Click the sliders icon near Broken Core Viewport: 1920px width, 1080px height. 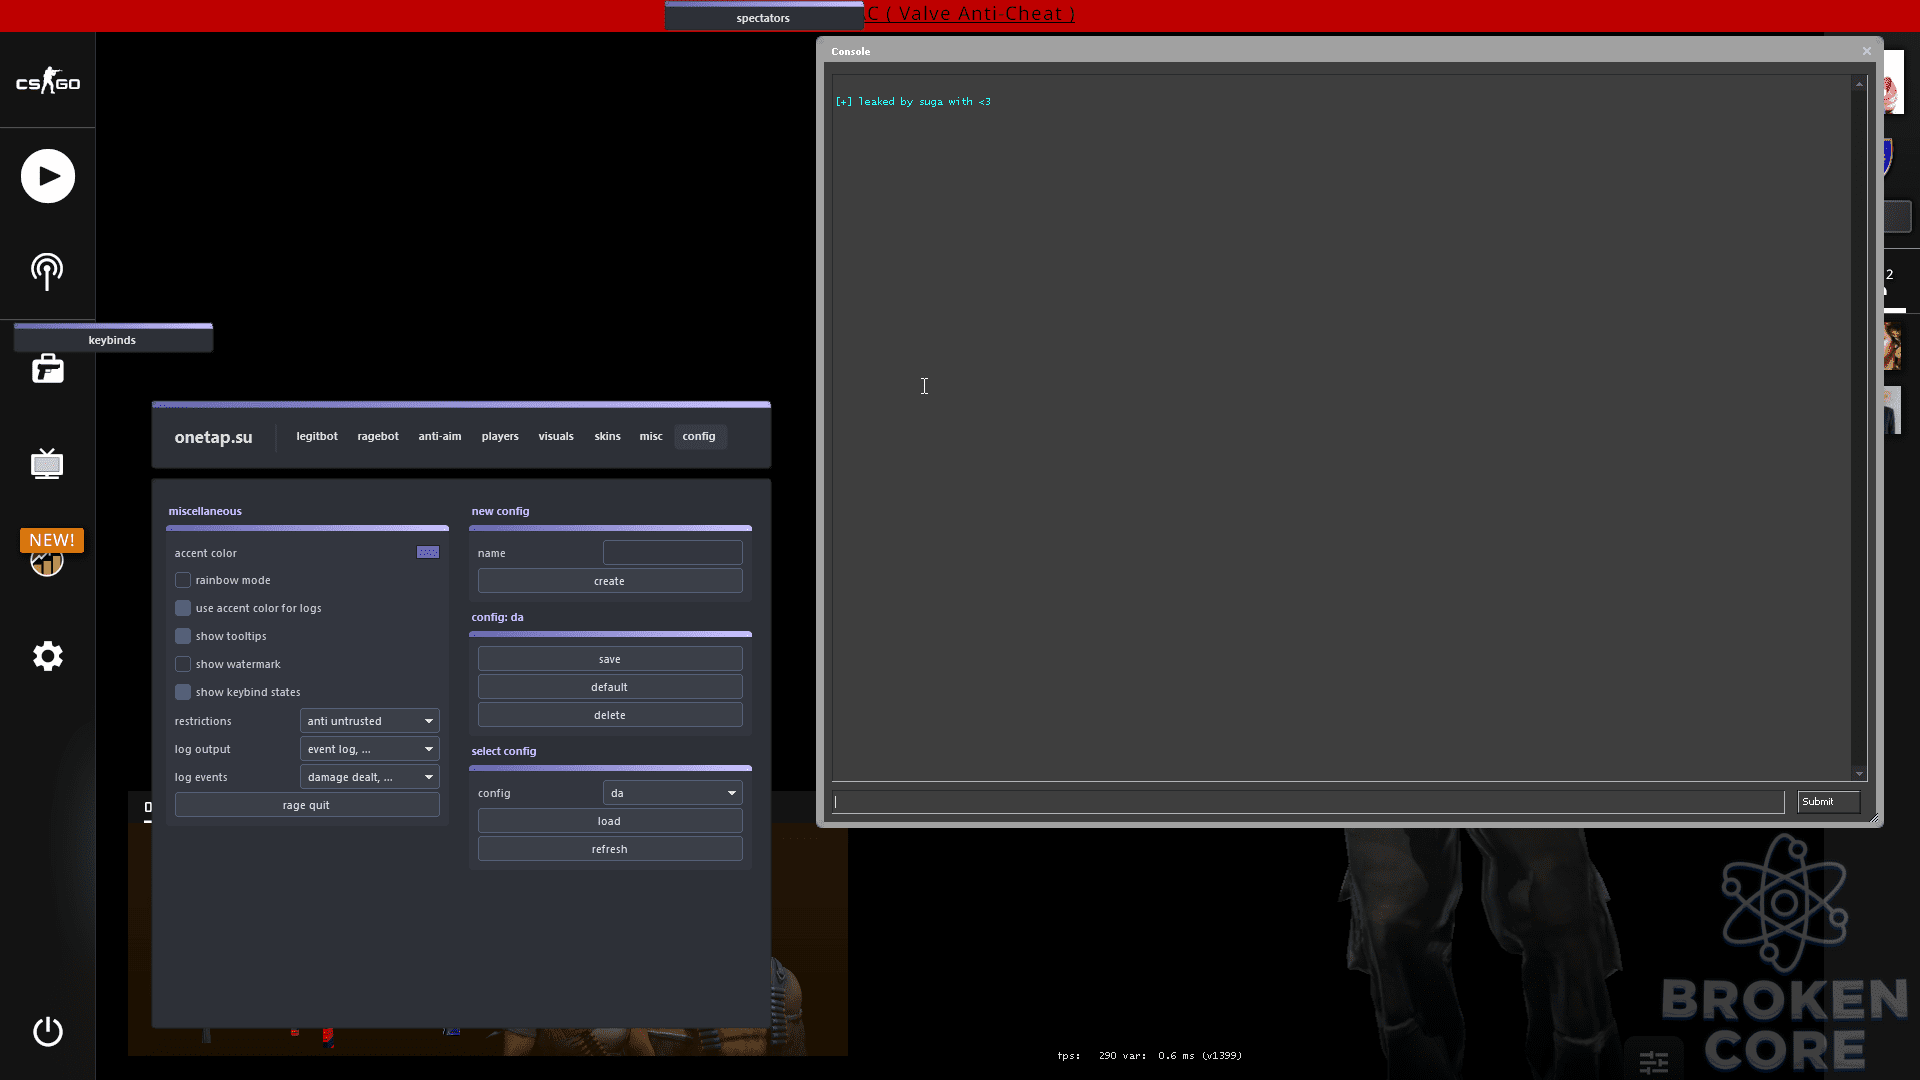[1654, 1061]
